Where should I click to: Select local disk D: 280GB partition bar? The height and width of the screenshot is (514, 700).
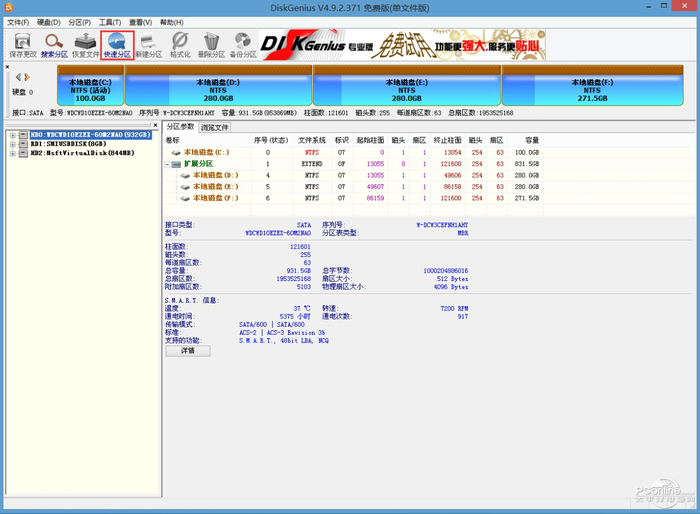click(x=218, y=86)
